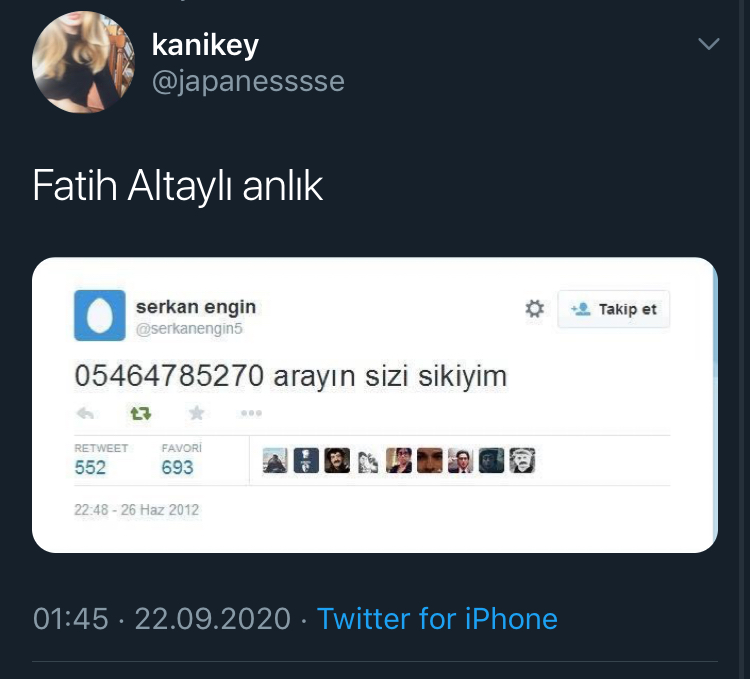View the 552 retweet count

click(x=90, y=467)
